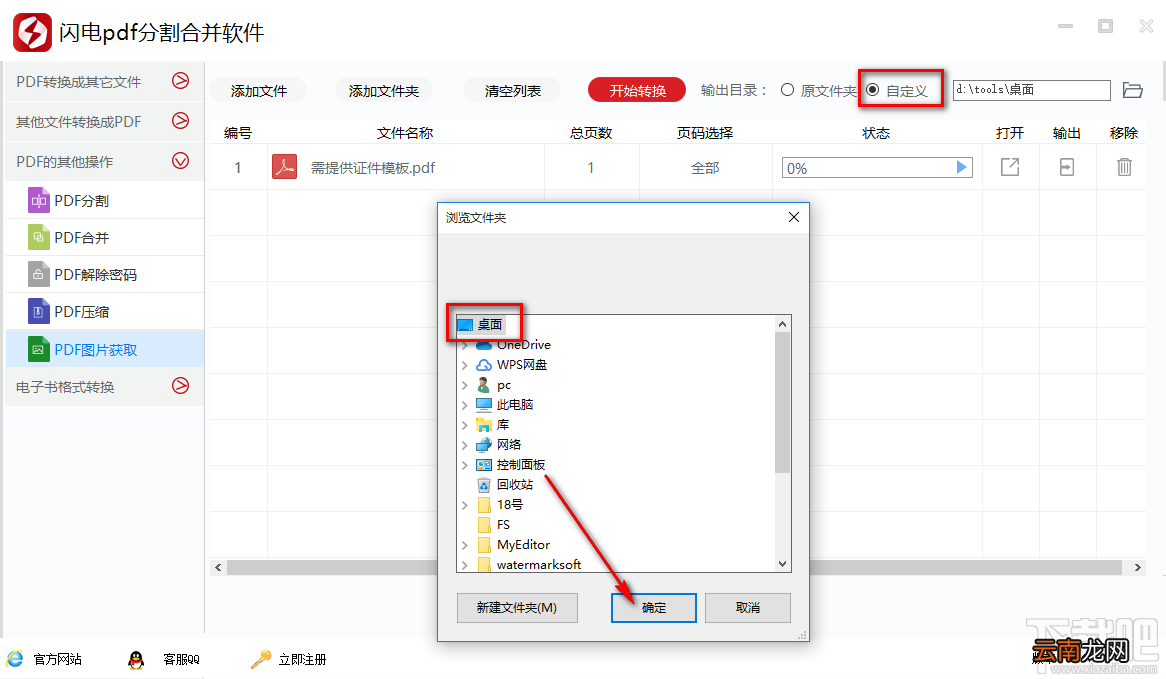The height and width of the screenshot is (679, 1166).
Task: Expand the WPS网盘 tree node
Action: pyautogui.click(x=465, y=364)
